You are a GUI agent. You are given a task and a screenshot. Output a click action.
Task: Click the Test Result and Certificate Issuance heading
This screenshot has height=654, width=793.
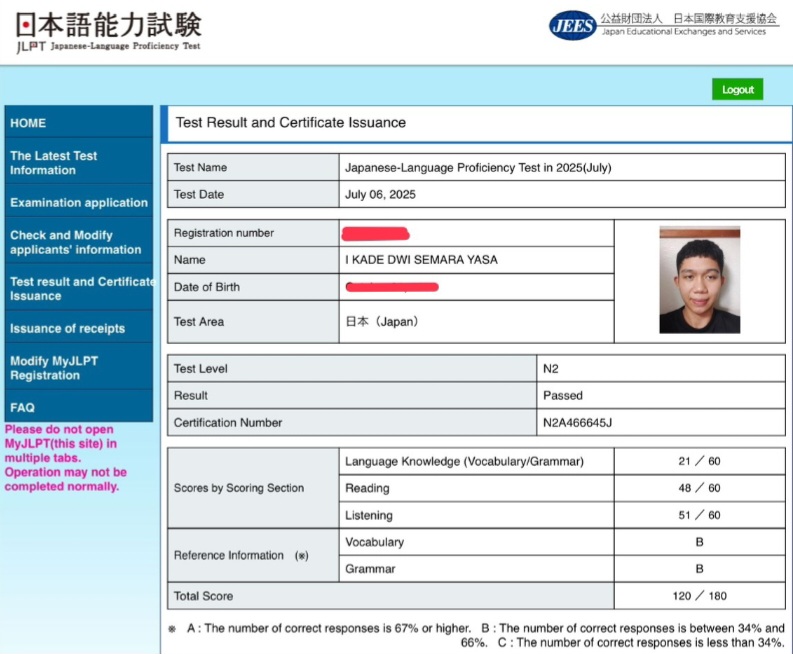click(x=290, y=122)
